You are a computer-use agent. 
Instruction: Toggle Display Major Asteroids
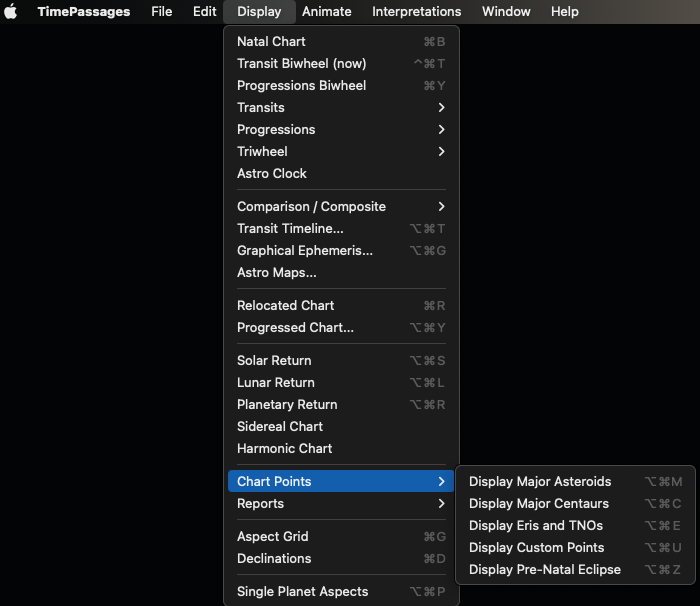click(x=575, y=481)
